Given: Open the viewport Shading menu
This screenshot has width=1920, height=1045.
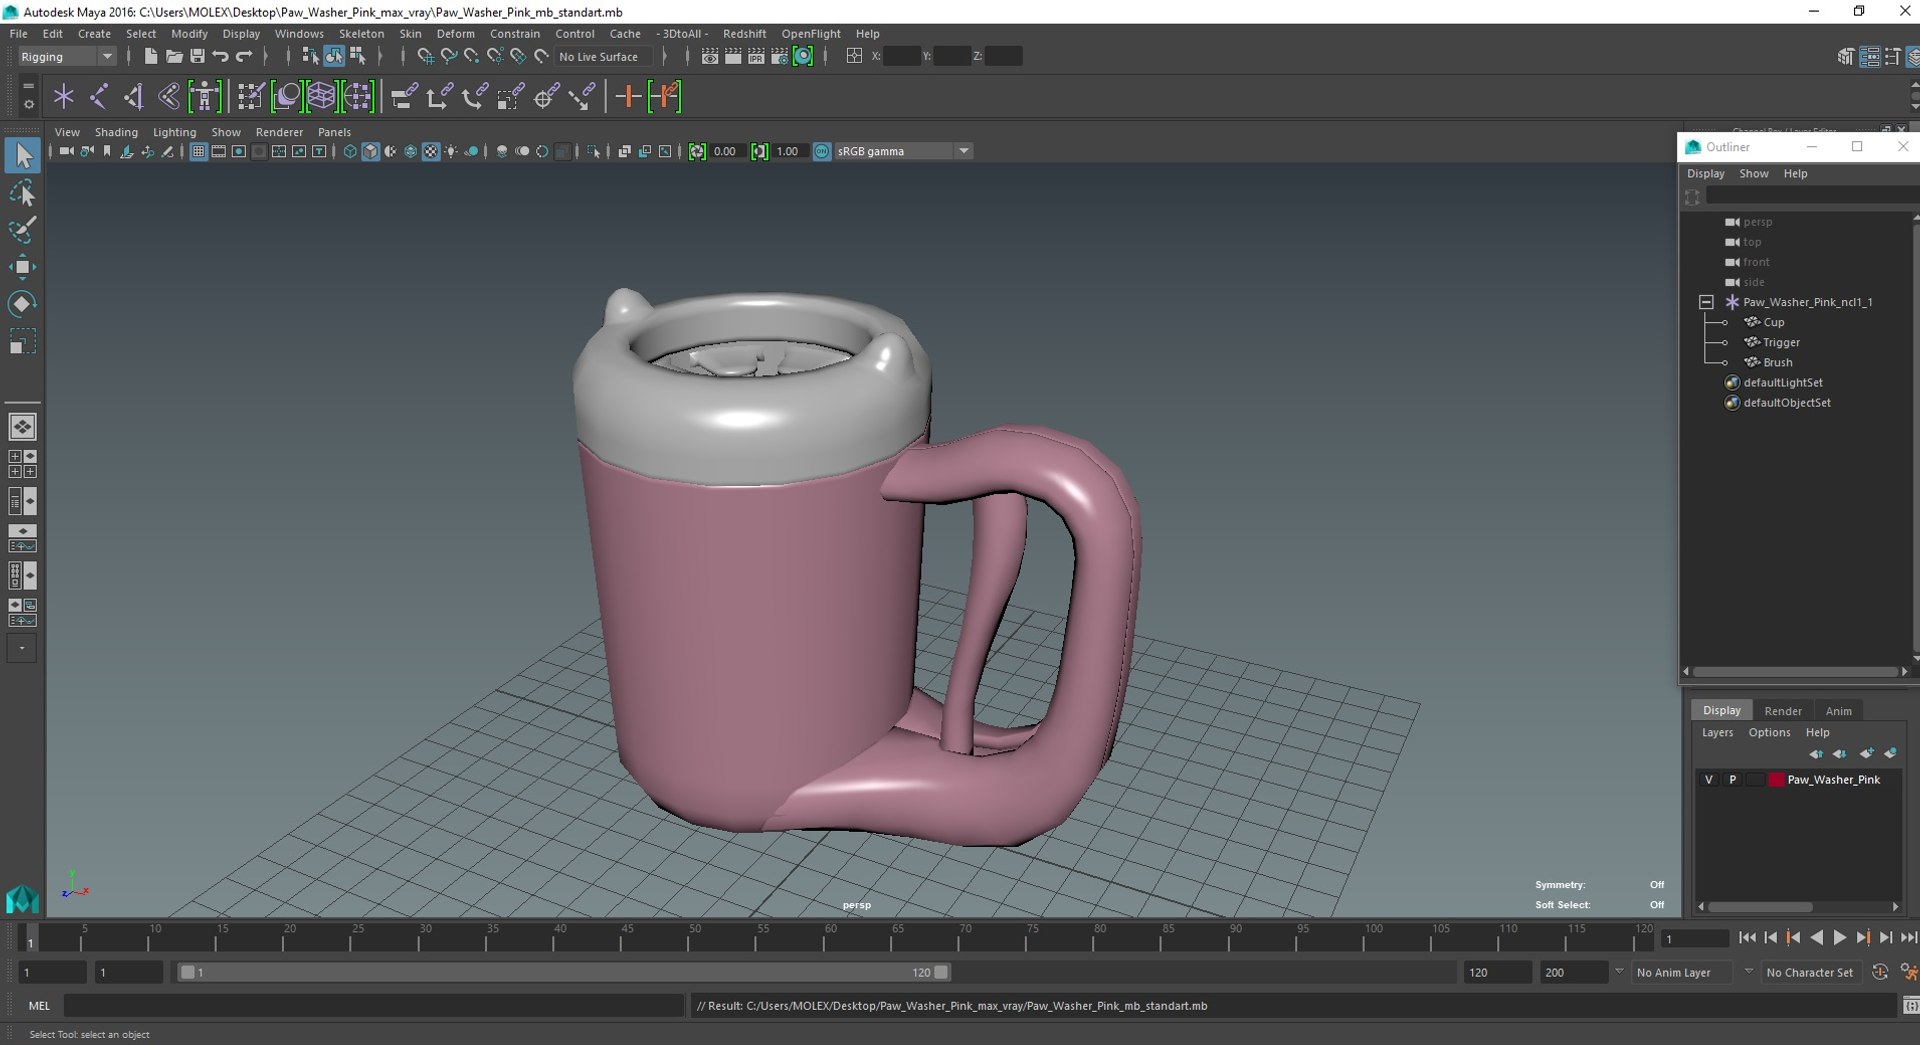Looking at the screenshot, I should click(x=116, y=132).
